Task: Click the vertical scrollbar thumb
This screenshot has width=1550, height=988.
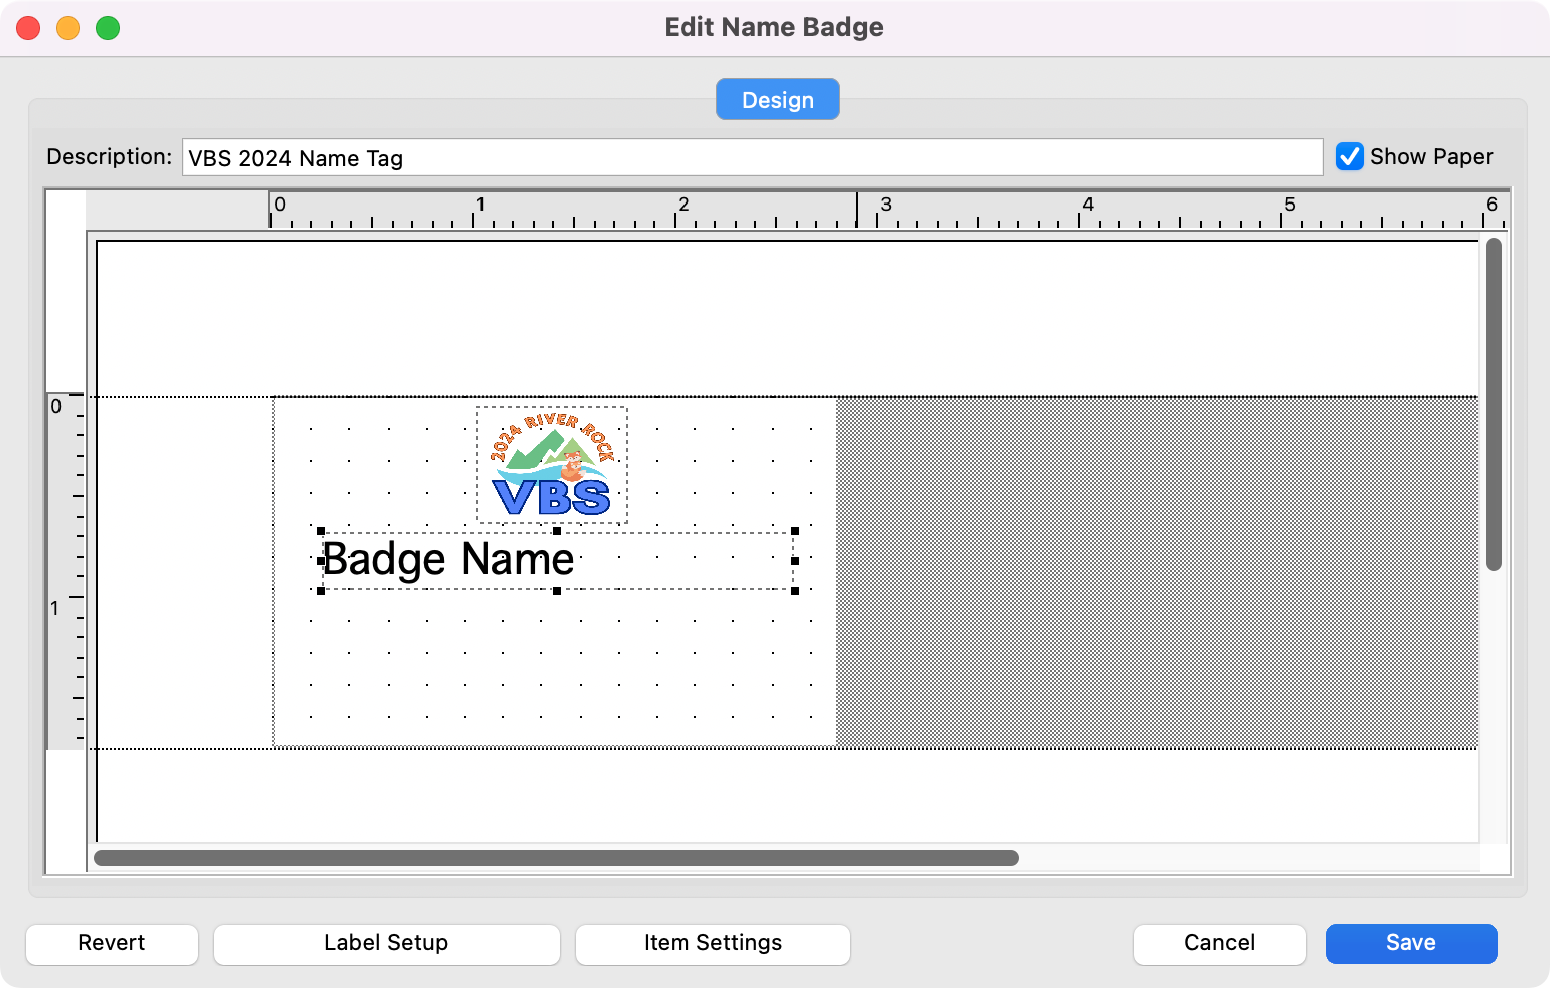Action: 1493,404
